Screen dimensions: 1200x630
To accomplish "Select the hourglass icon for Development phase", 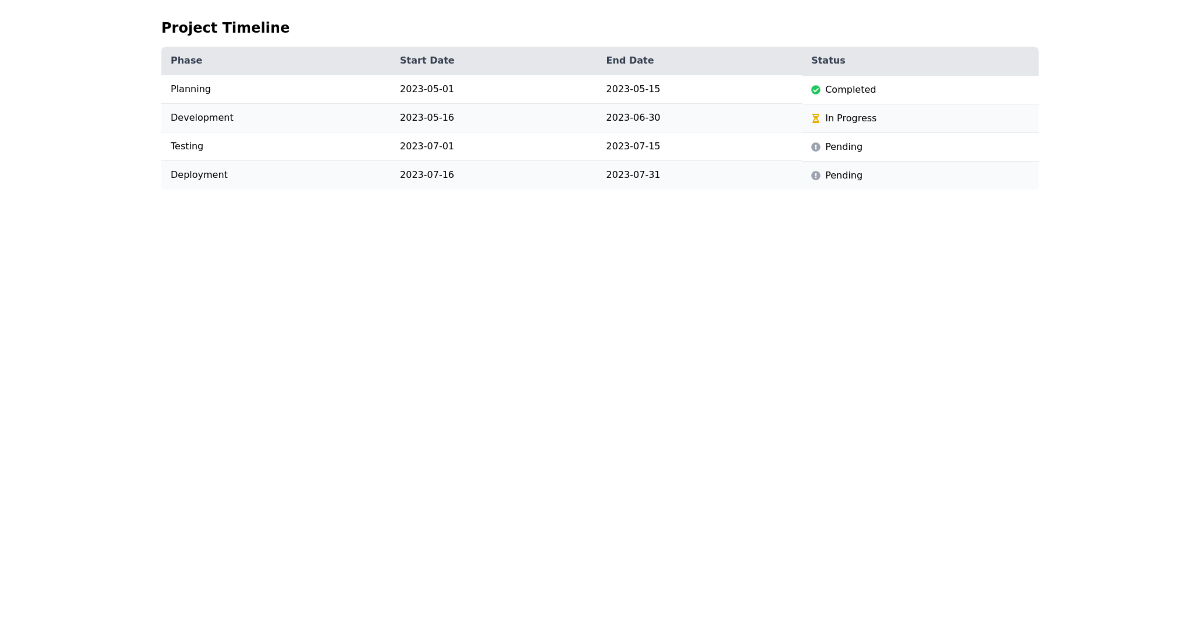I will pyautogui.click(x=816, y=118).
